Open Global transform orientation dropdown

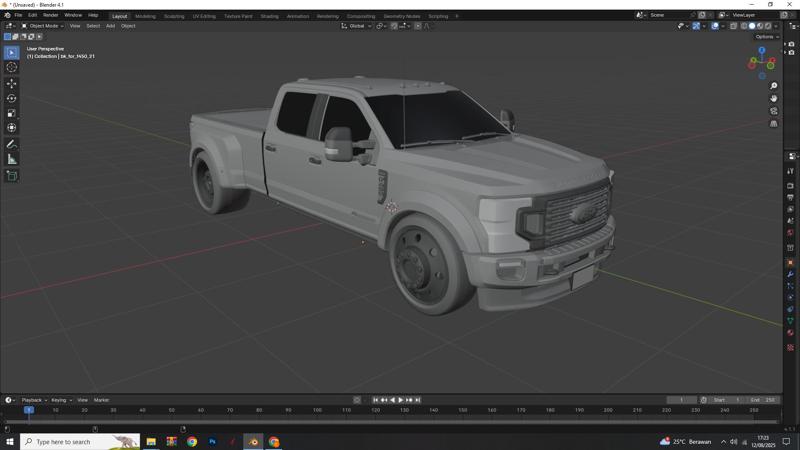(356, 26)
